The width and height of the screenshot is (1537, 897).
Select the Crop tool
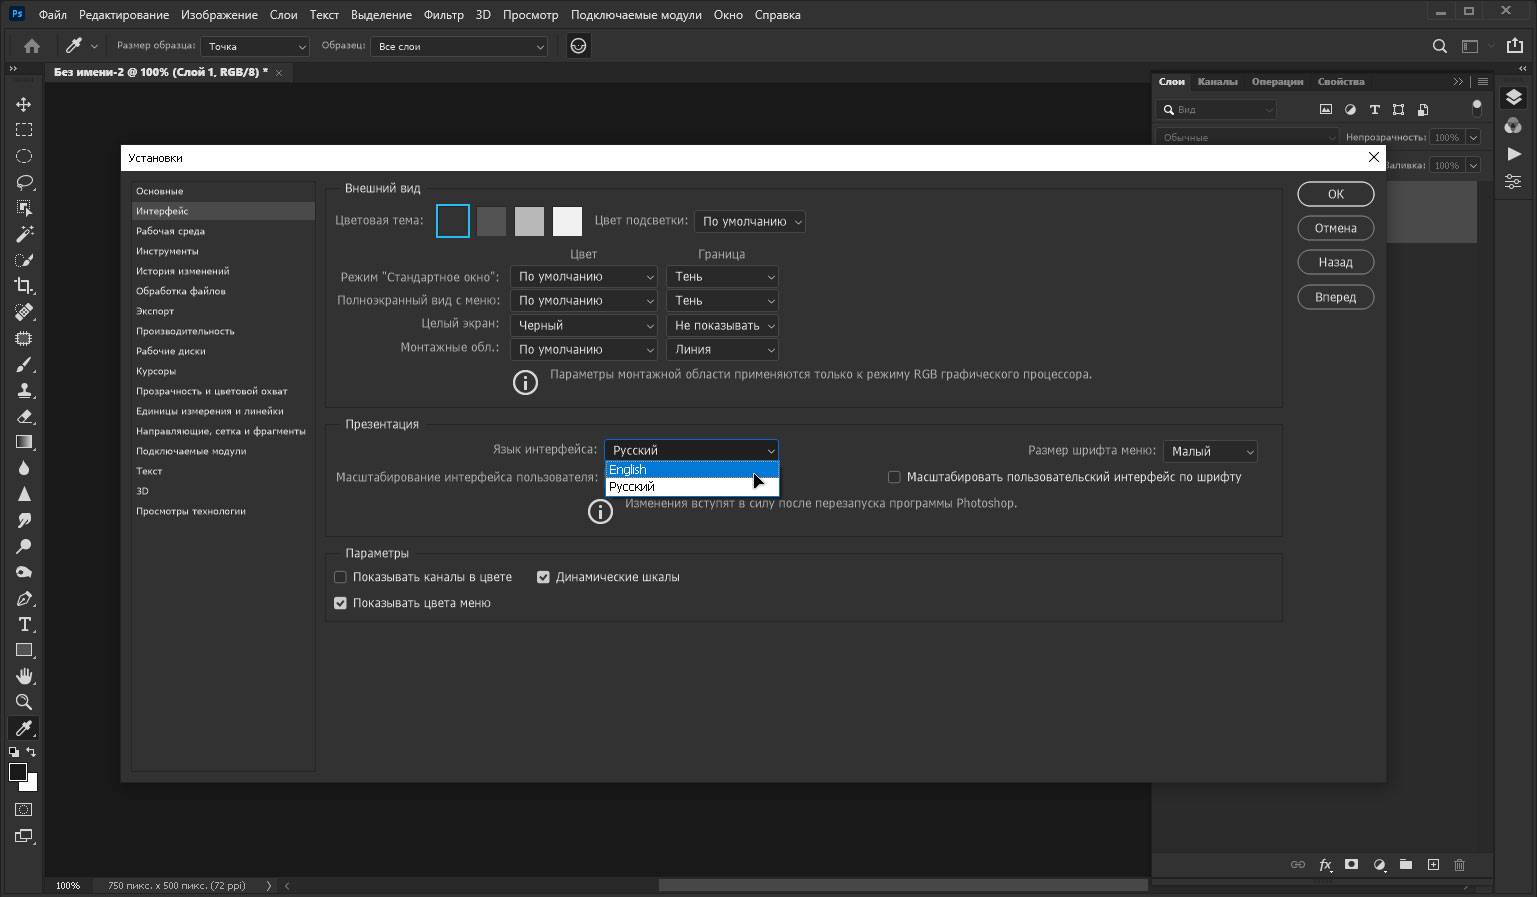[24, 286]
